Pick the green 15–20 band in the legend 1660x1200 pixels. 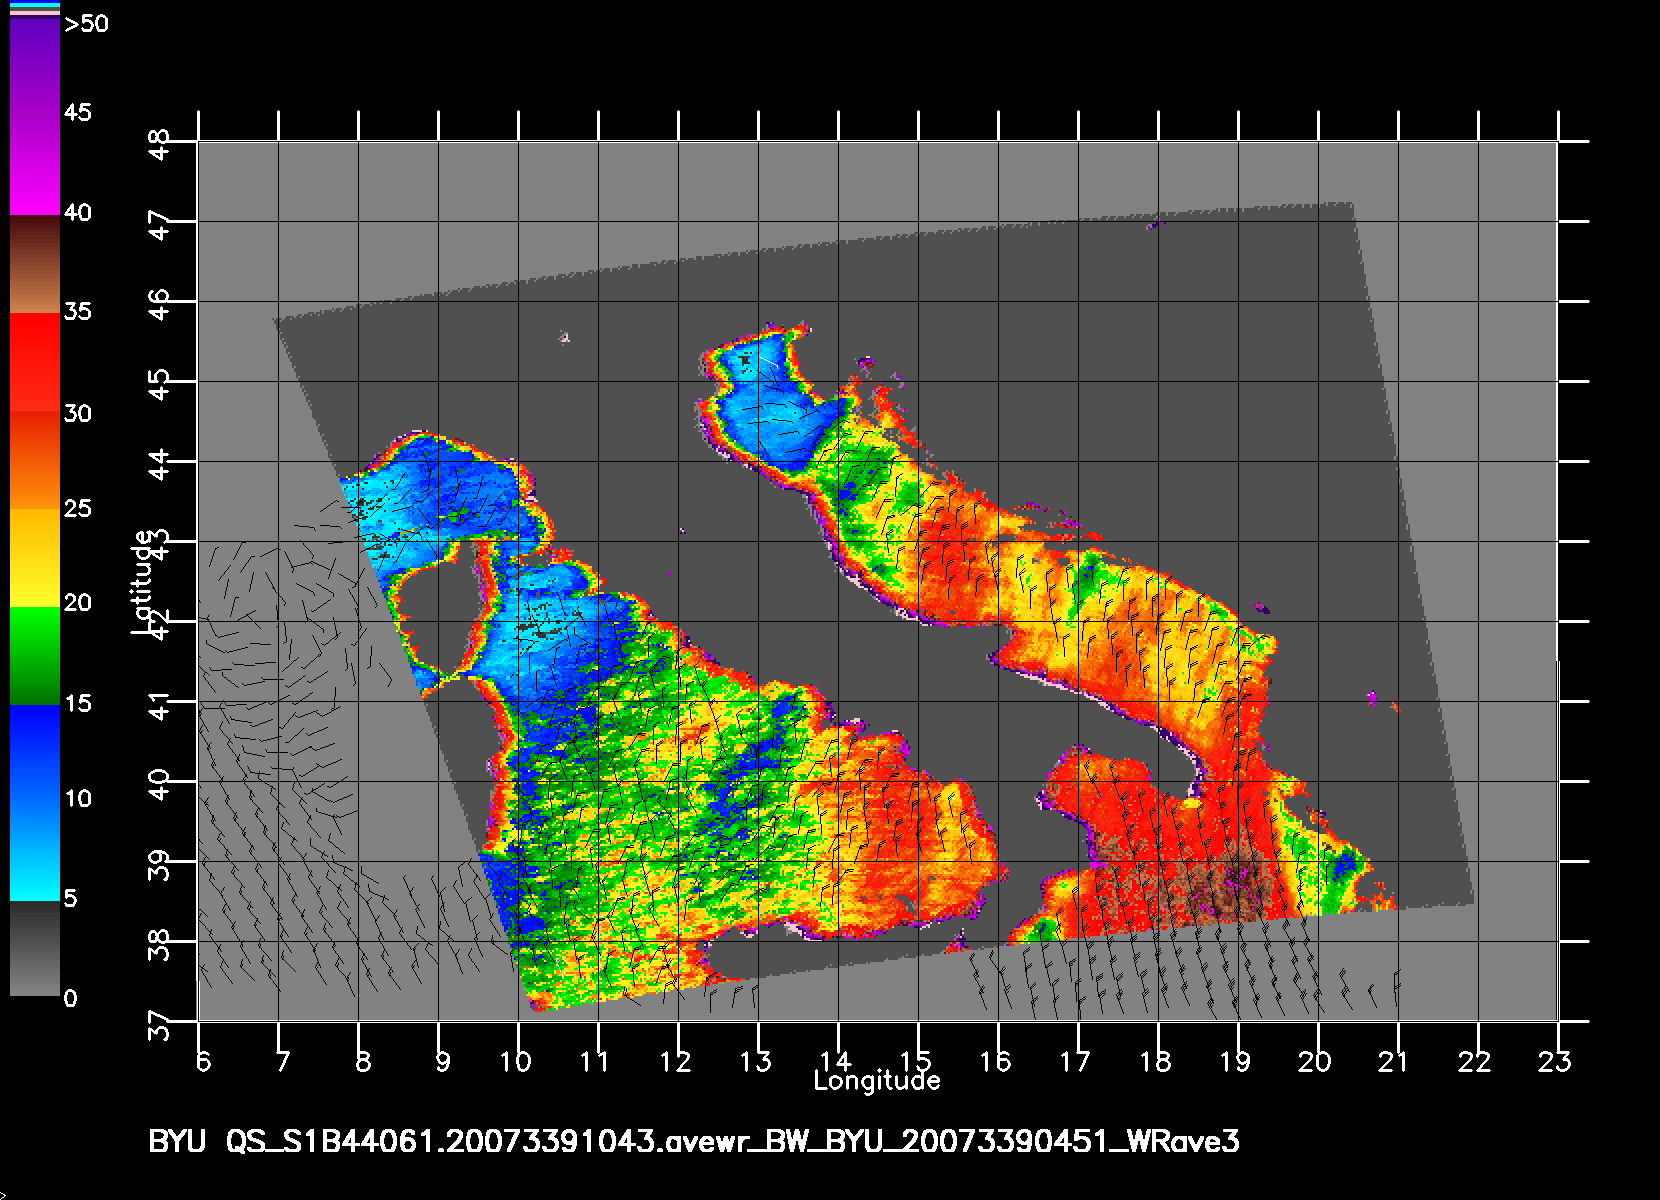tap(35, 656)
